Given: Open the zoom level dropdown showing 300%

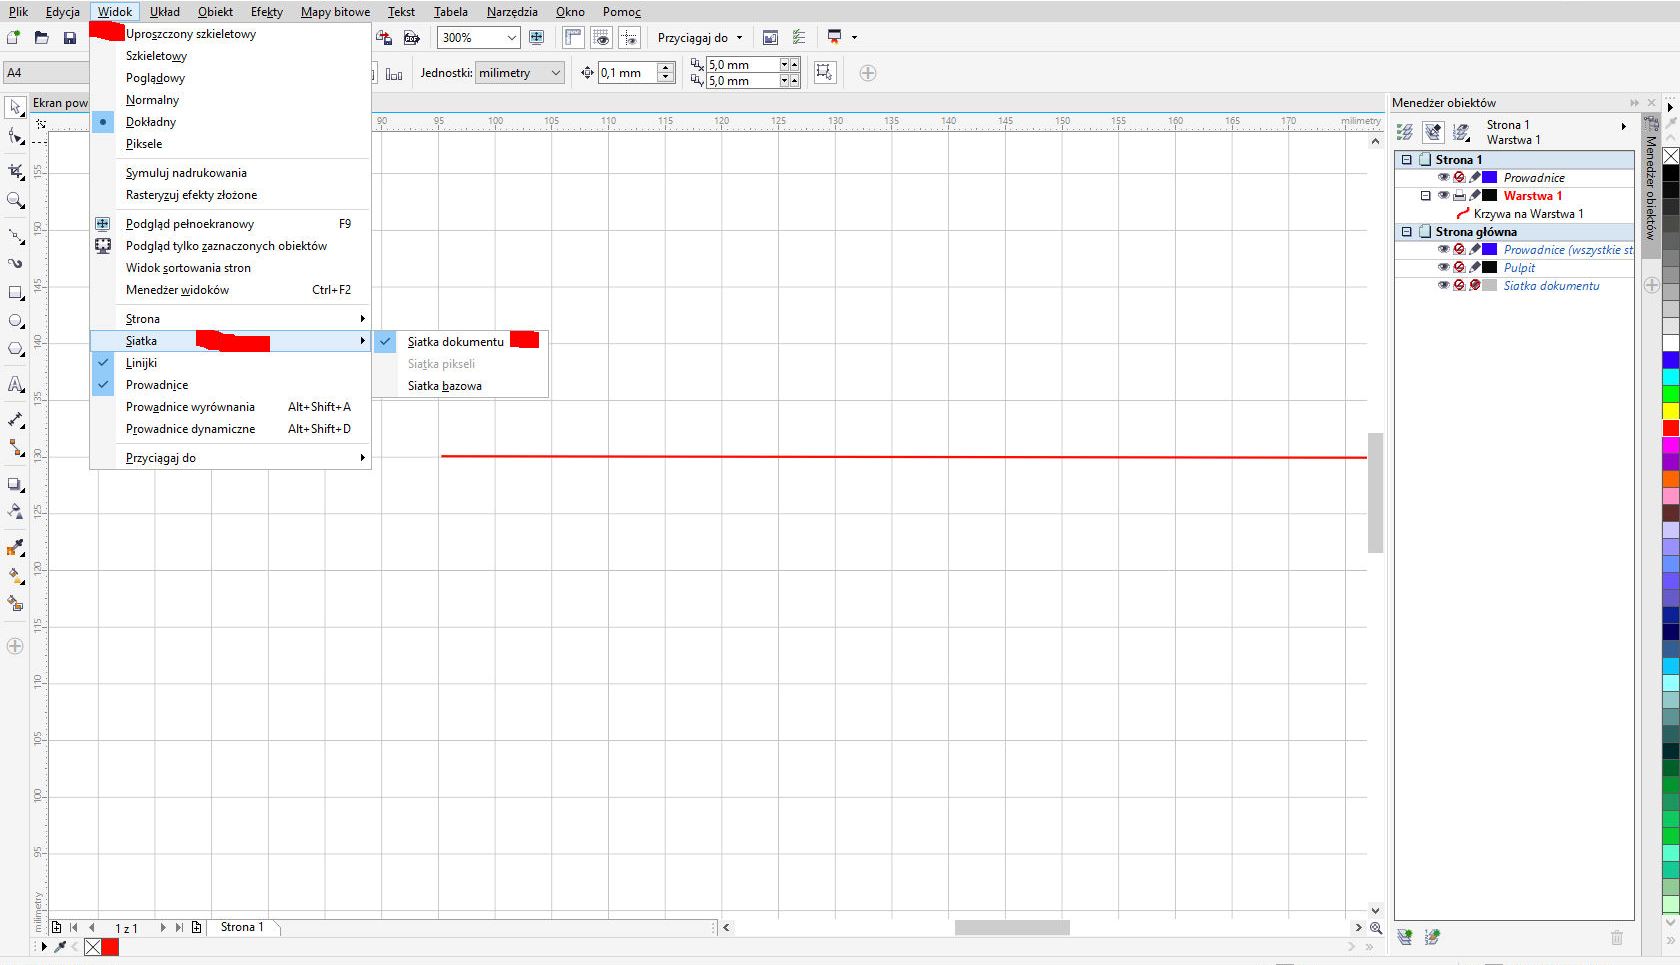Looking at the screenshot, I should (x=512, y=38).
